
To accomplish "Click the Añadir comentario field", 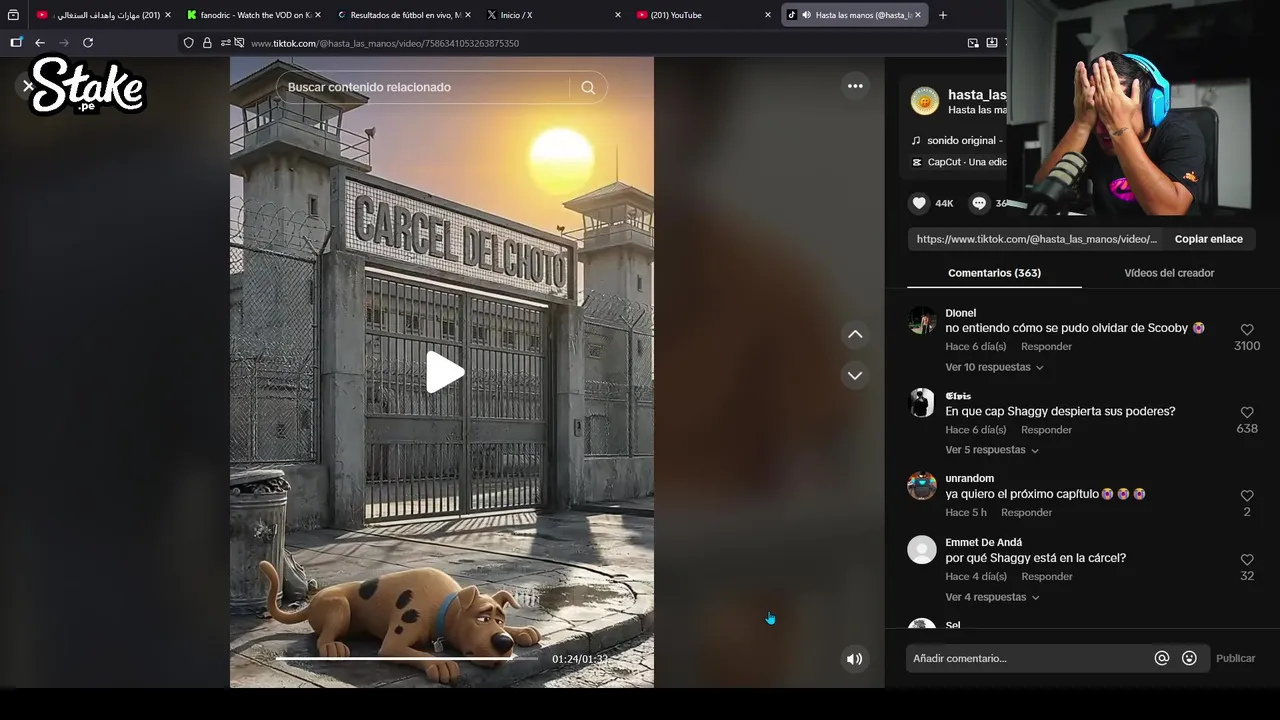I will point(1030,658).
